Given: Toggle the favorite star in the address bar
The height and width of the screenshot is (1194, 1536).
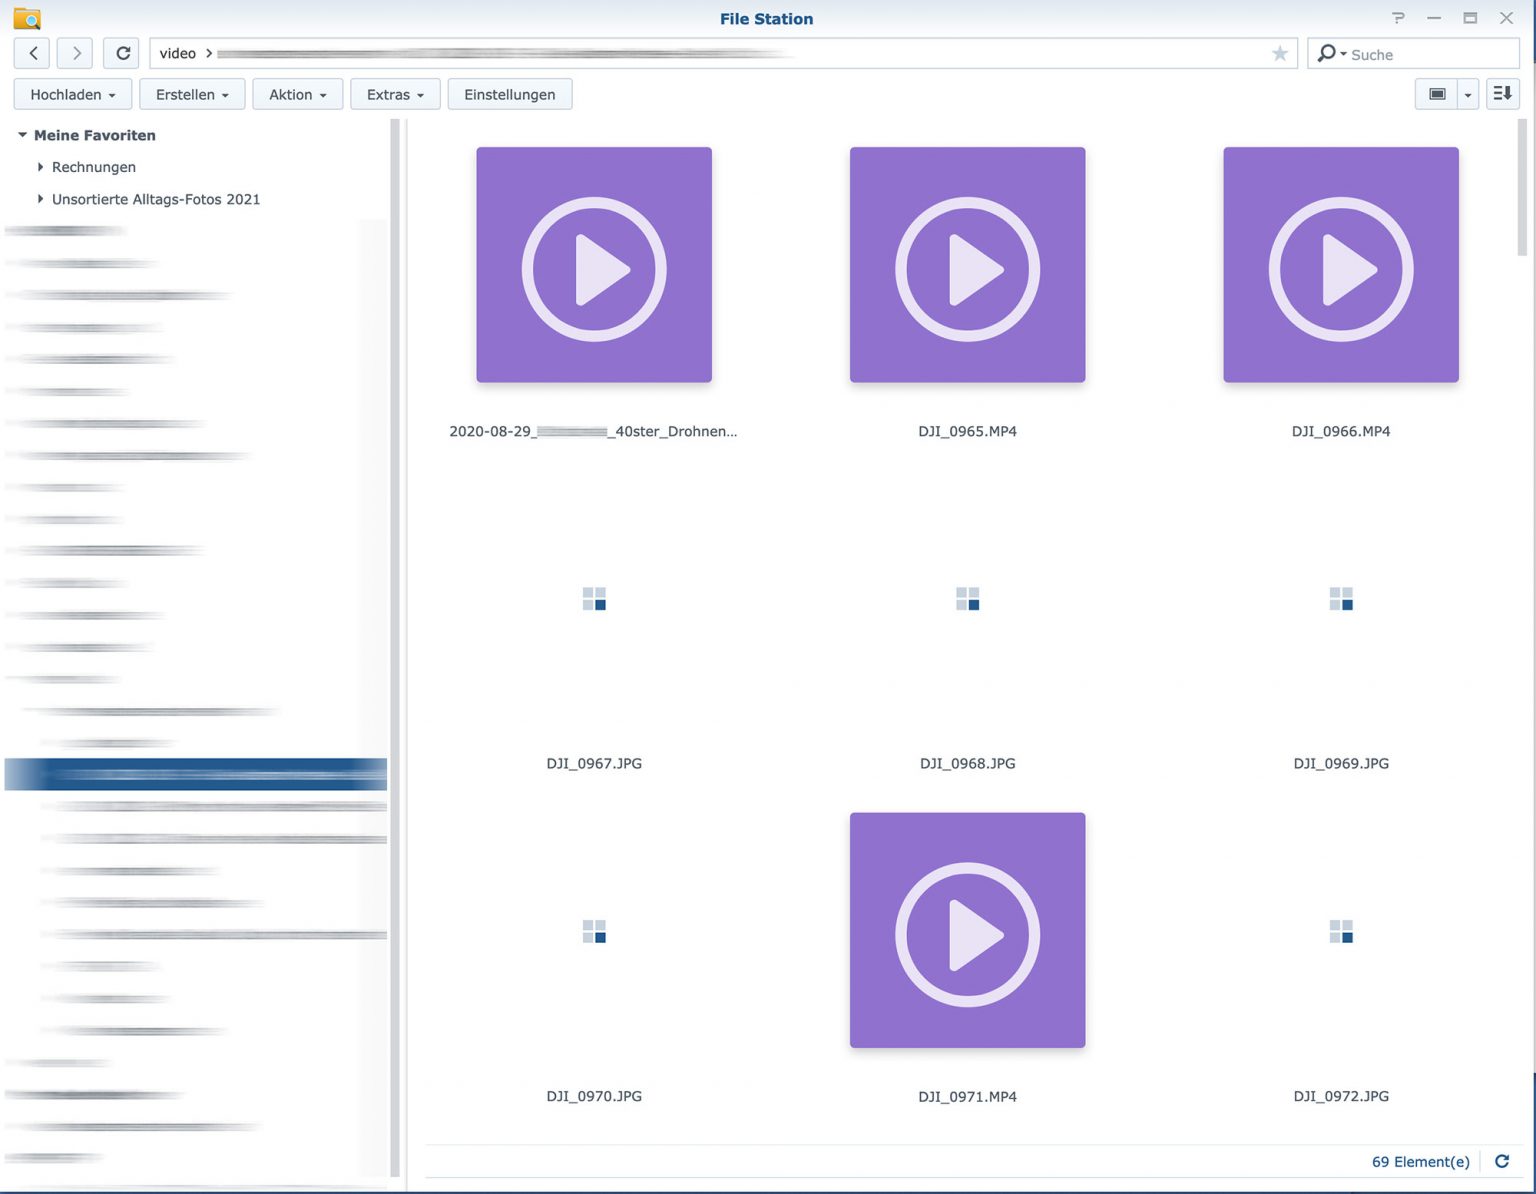Looking at the screenshot, I should pyautogui.click(x=1280, y=53).
